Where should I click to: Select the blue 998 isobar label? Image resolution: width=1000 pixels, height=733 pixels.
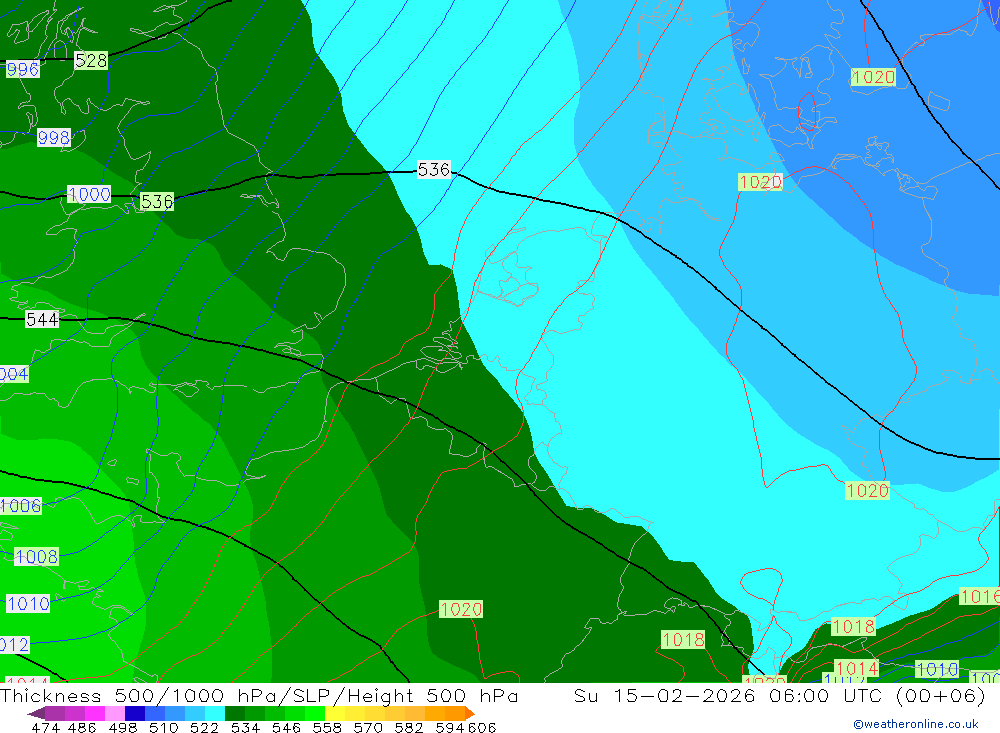54,137
